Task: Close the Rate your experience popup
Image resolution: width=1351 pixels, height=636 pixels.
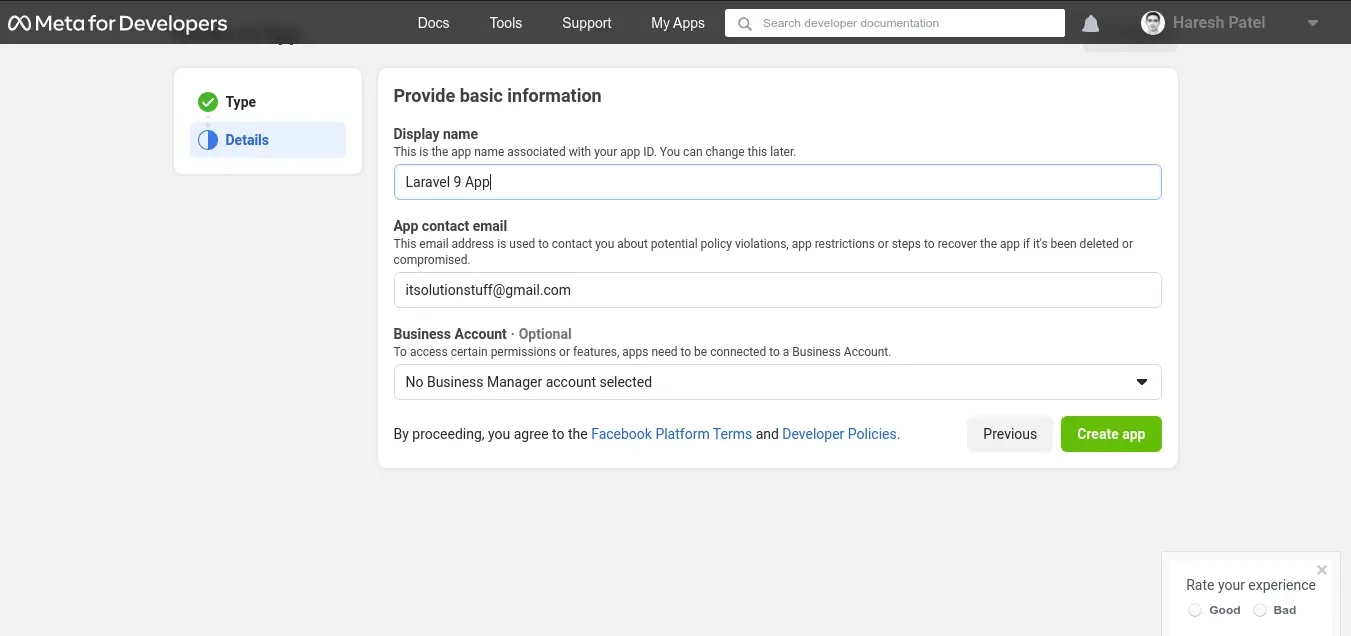Action: tap(1322, 570)
